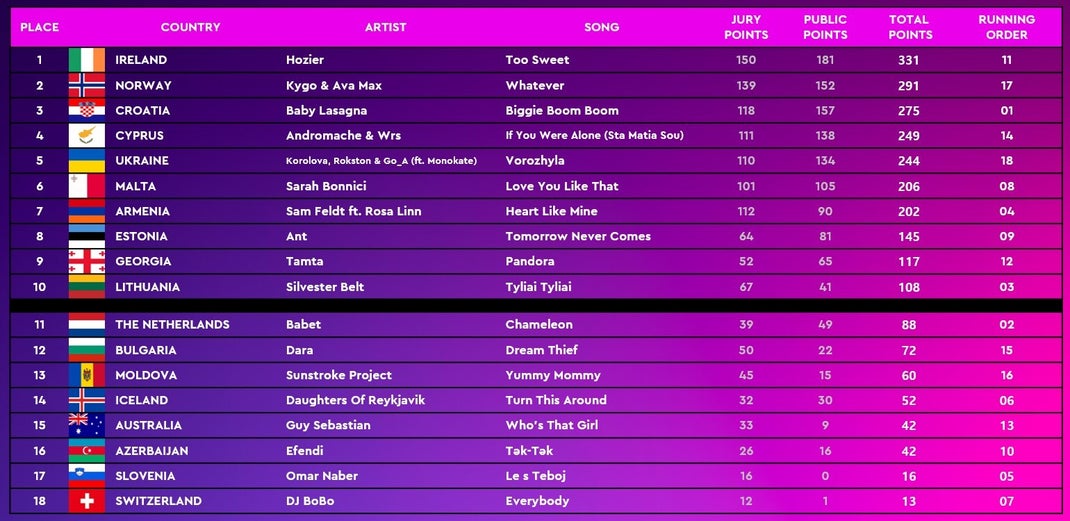
Task: Click the Switzerland flag icon
Action: 87,501
